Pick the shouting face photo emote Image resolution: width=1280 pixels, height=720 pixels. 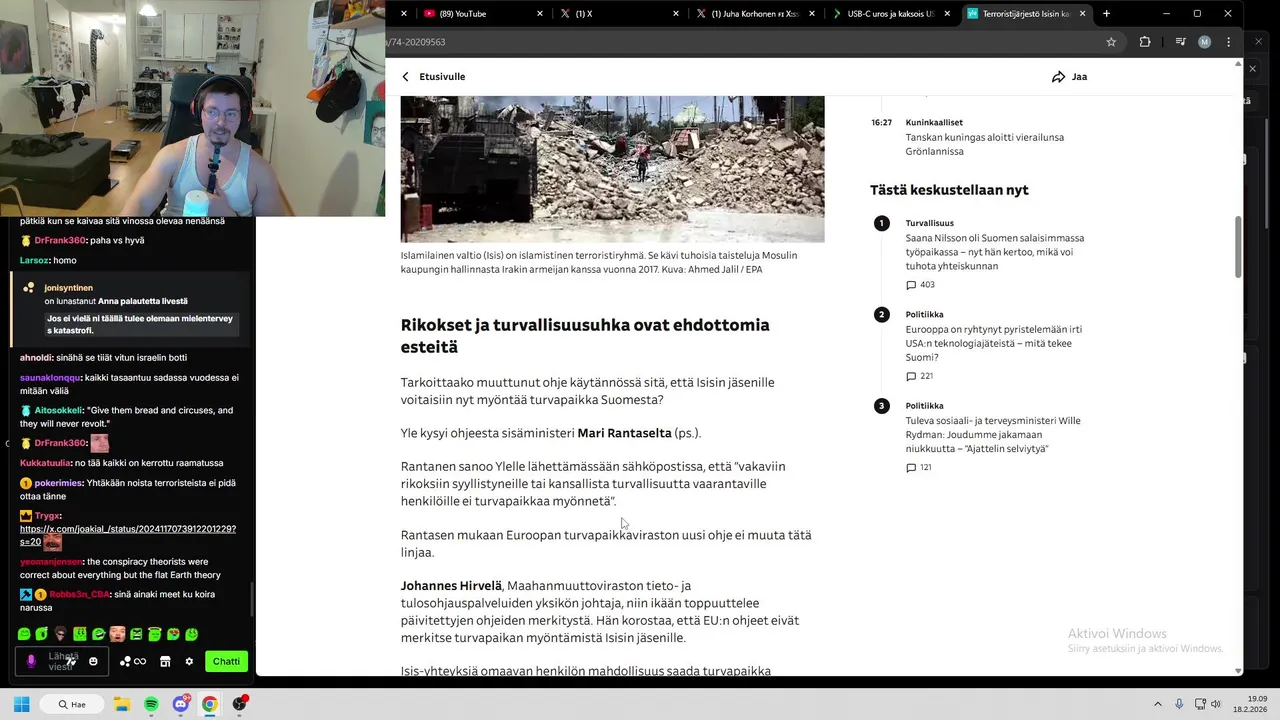pos(117,634)
